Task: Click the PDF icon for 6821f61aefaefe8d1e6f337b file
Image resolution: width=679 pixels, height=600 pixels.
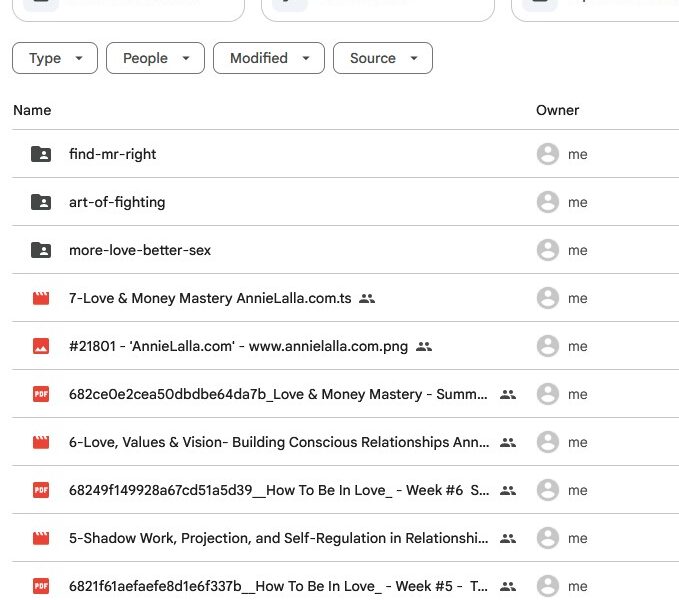Action: [x=41, y=586]
